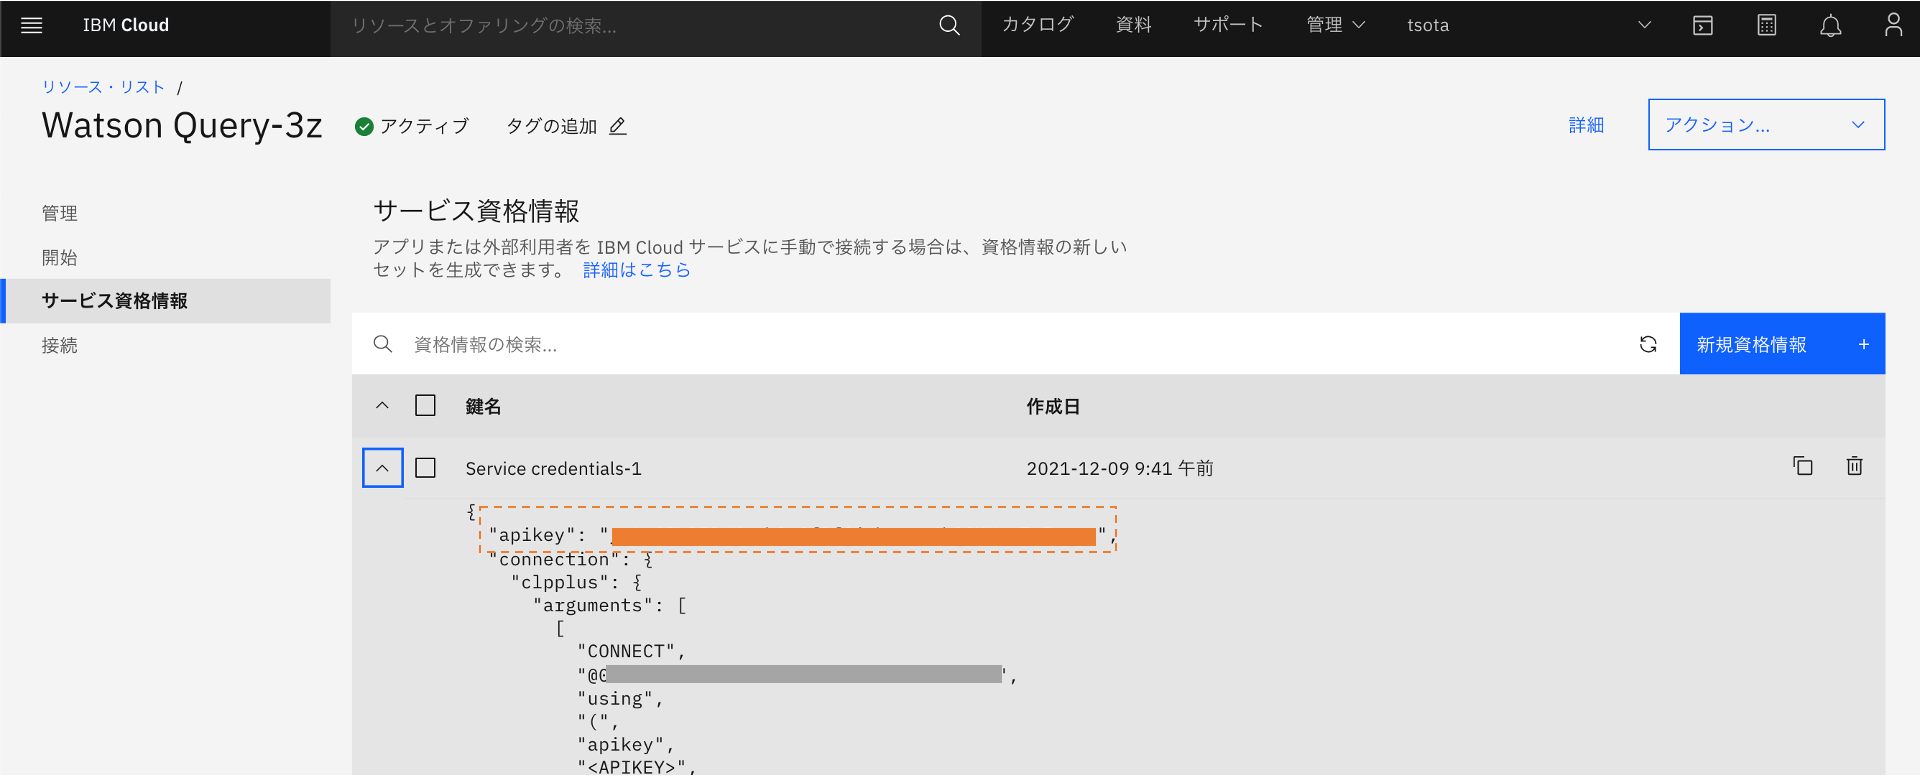Check the Service credentials-1 row checkbox
The height and width of the screenshot is (776, 1920).
426,468
